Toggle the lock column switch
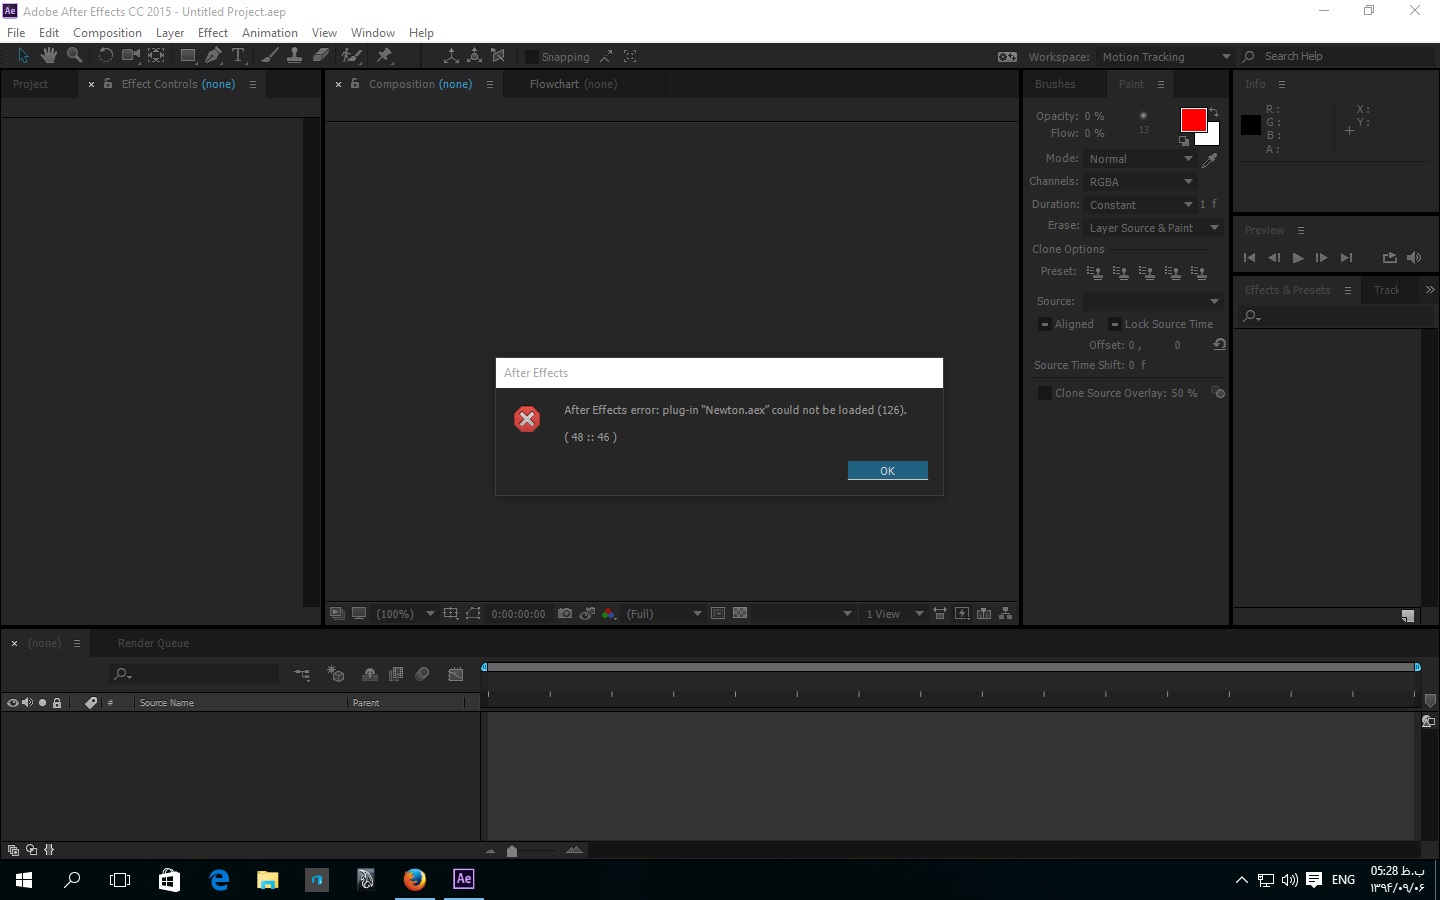Viewport: 1440px width, 900px height. coord(57,703)
